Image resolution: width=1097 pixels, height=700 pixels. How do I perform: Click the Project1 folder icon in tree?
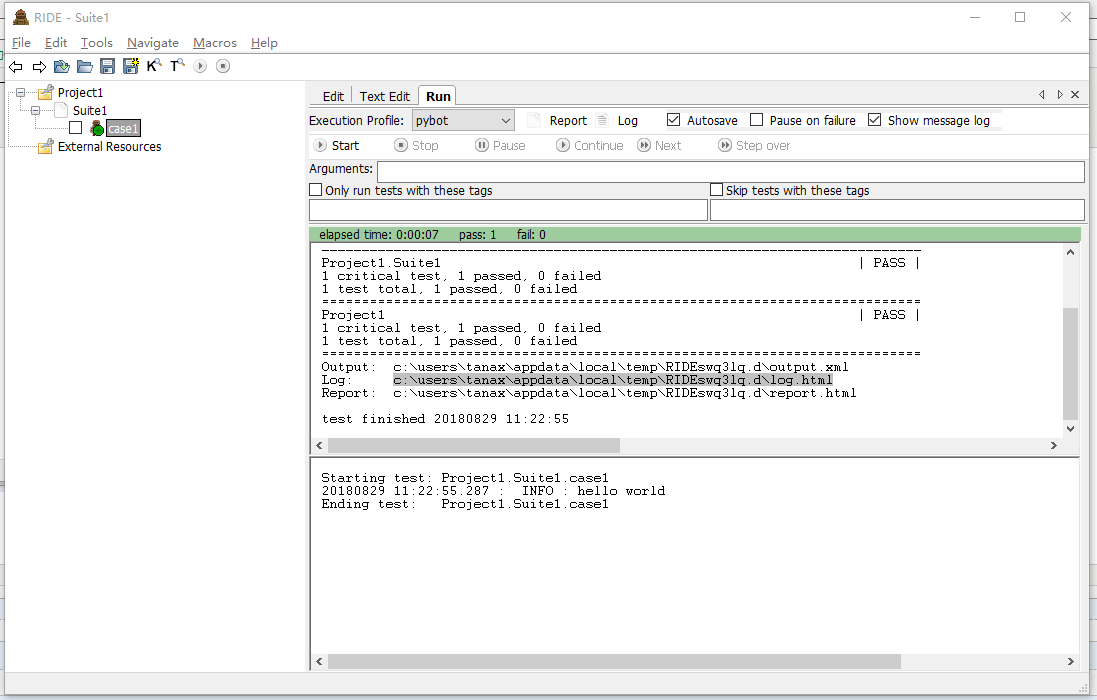(x=45, y=92)
